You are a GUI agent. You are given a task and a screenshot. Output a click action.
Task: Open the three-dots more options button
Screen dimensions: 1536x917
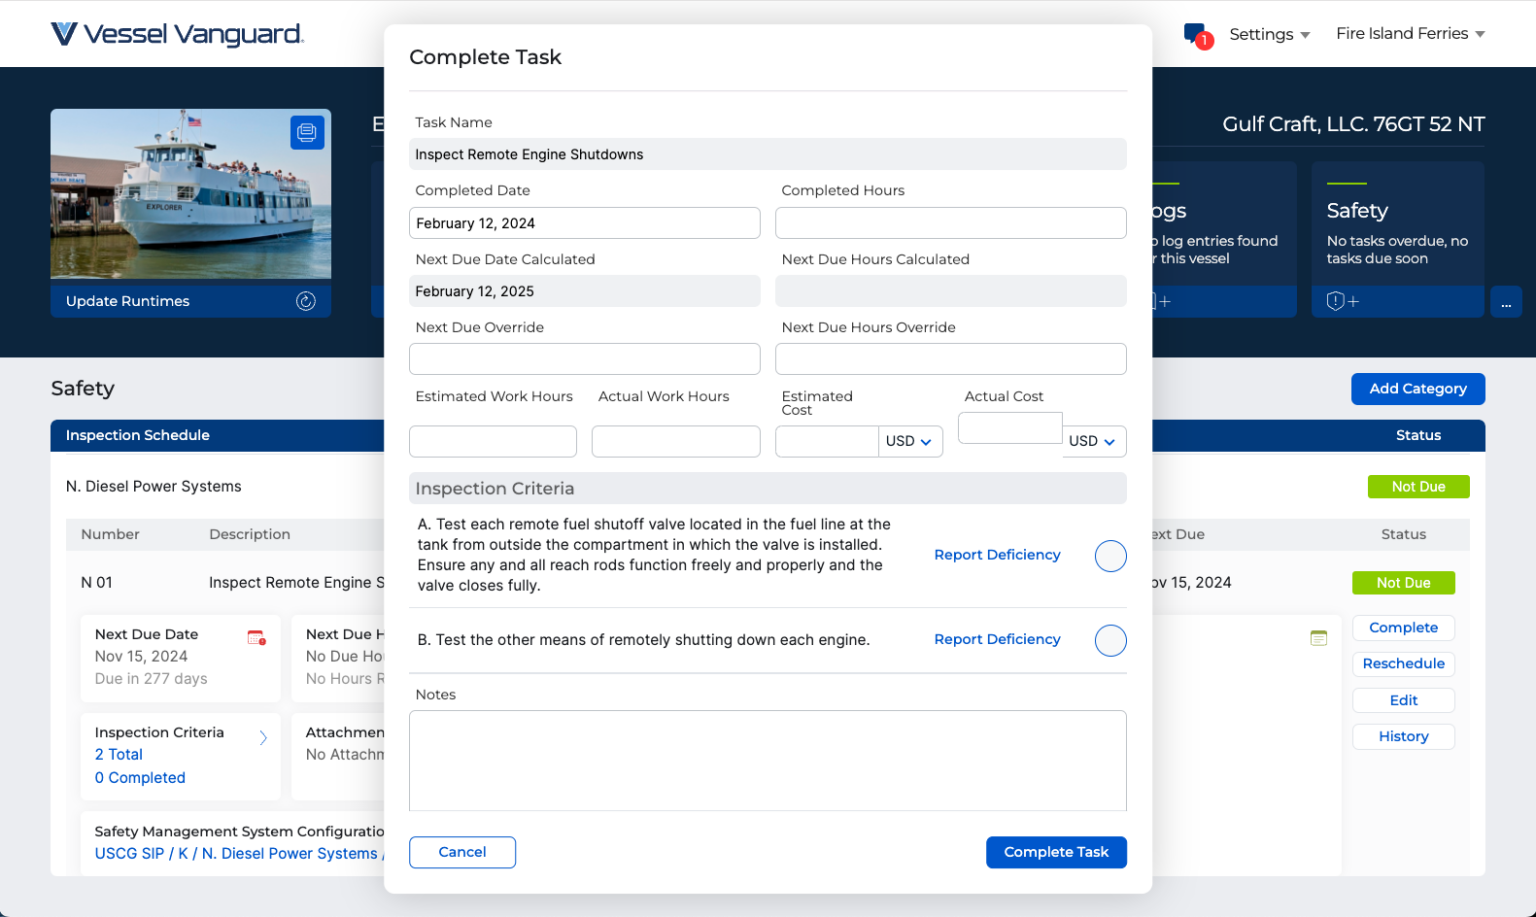click(x=1505, y=302)
